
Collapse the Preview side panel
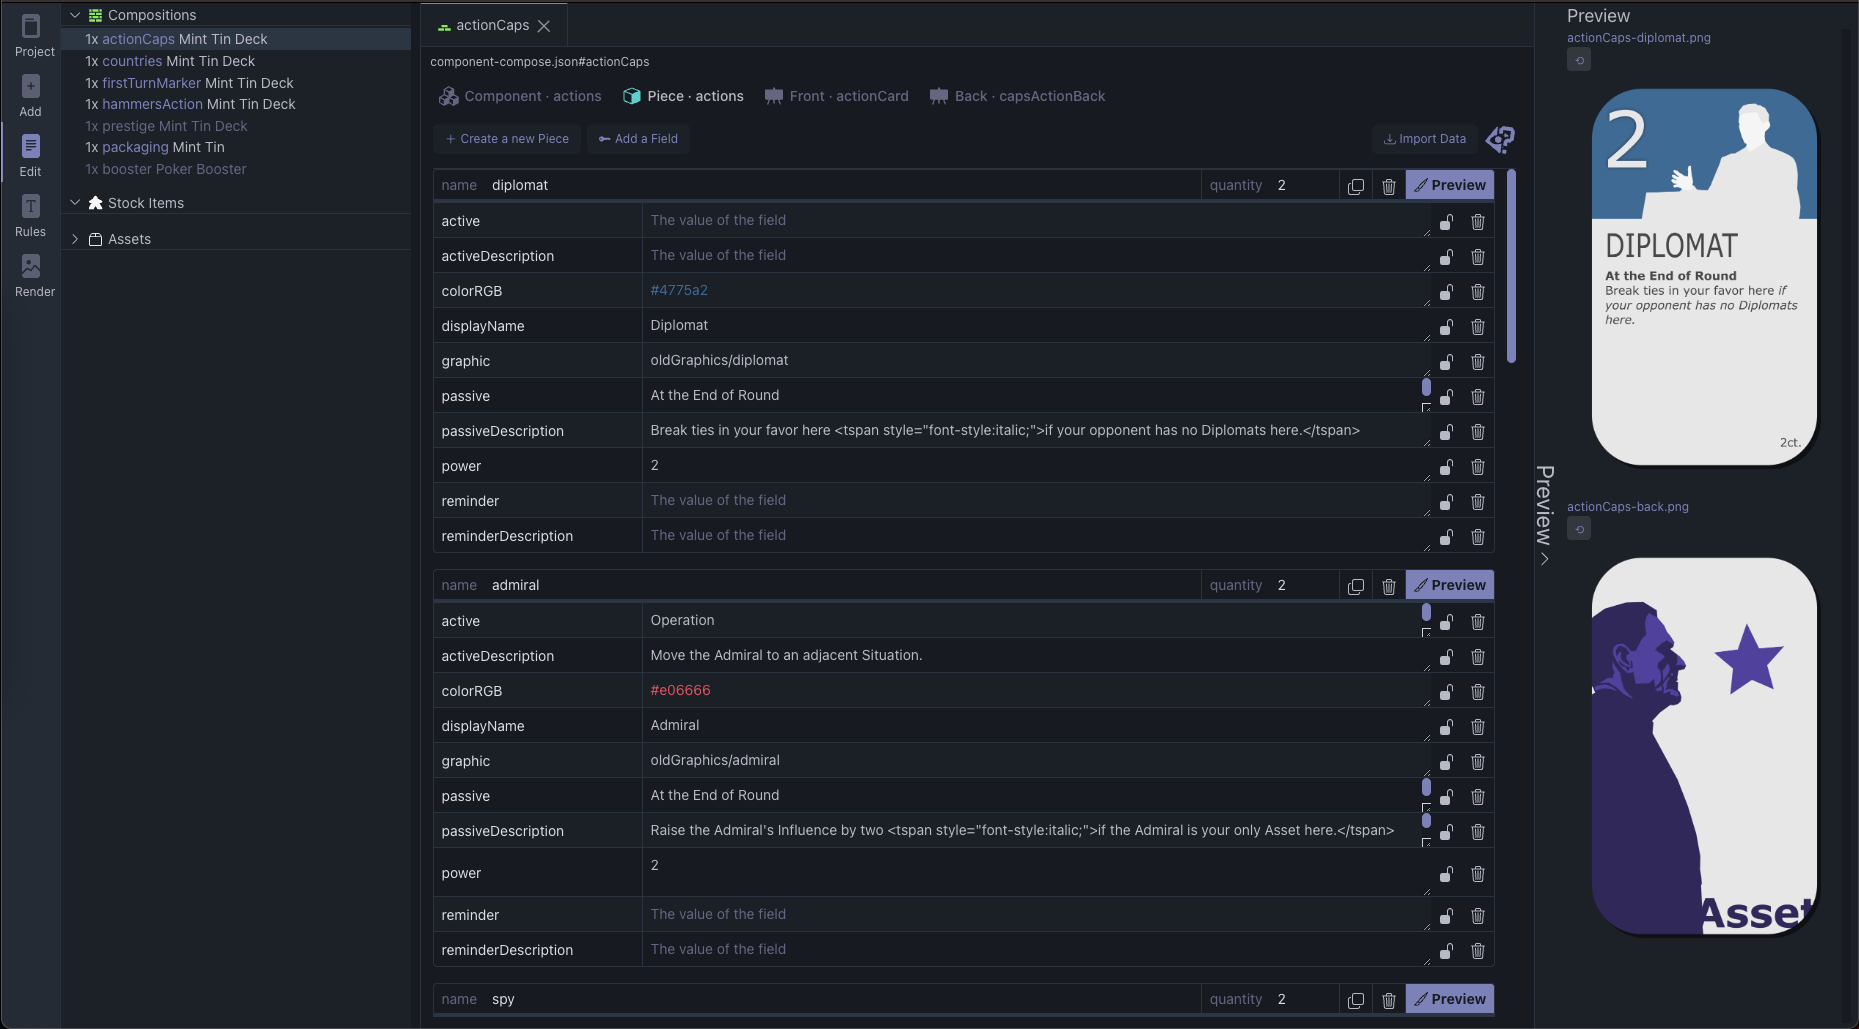pyautogui.click(x=1545, y=515)
